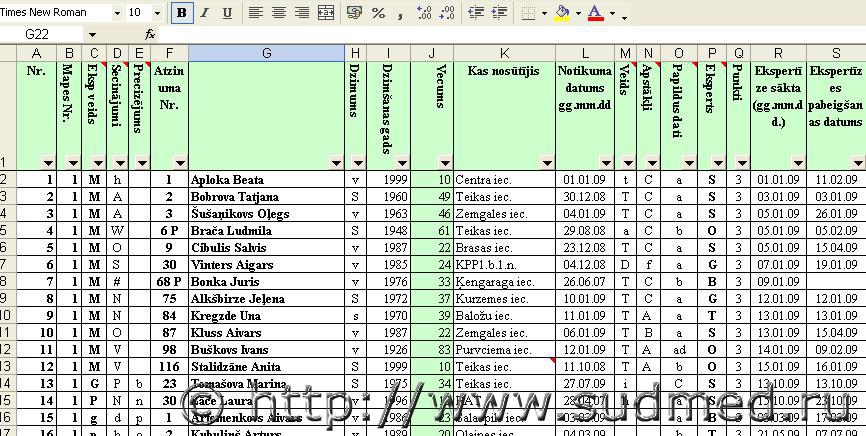The image size is (866, 436).
Task: Select column G header
Action: [x=267, y=52]
